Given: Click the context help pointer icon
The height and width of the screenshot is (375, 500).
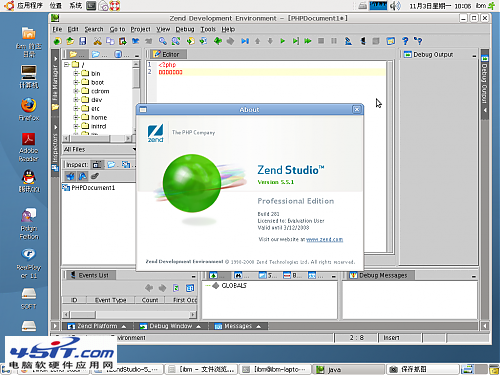Looking at the screenshot, I should coord(418,41).
